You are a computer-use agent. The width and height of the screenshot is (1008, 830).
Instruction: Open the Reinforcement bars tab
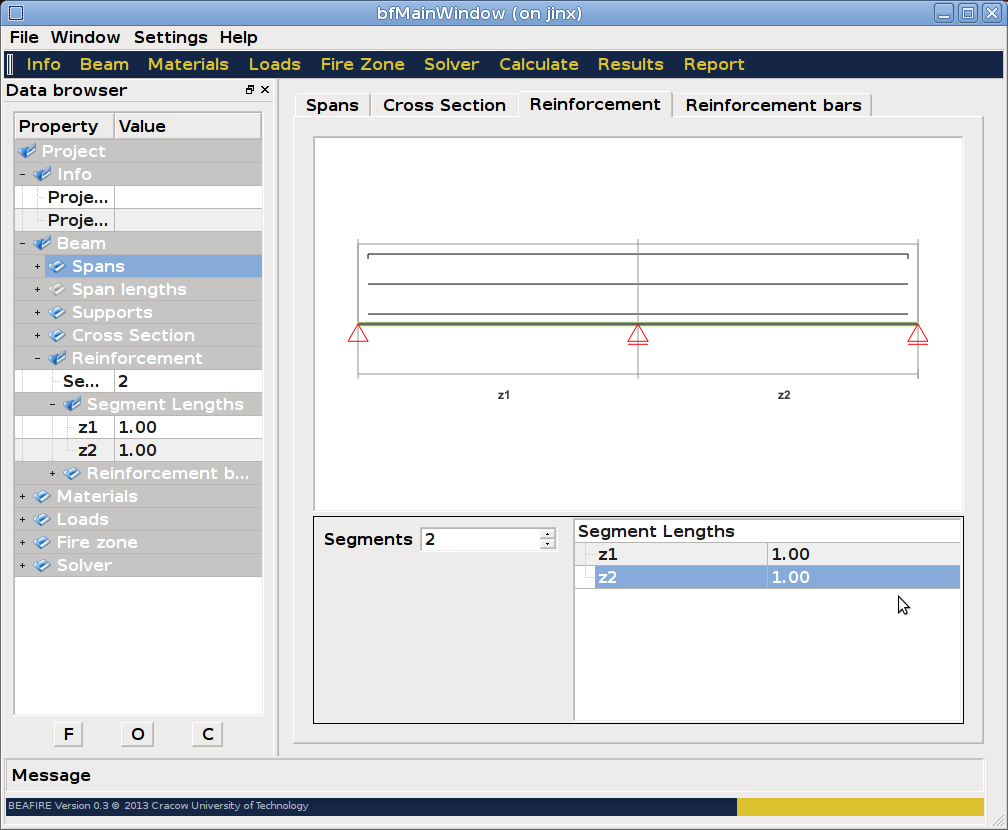point(772,105)
